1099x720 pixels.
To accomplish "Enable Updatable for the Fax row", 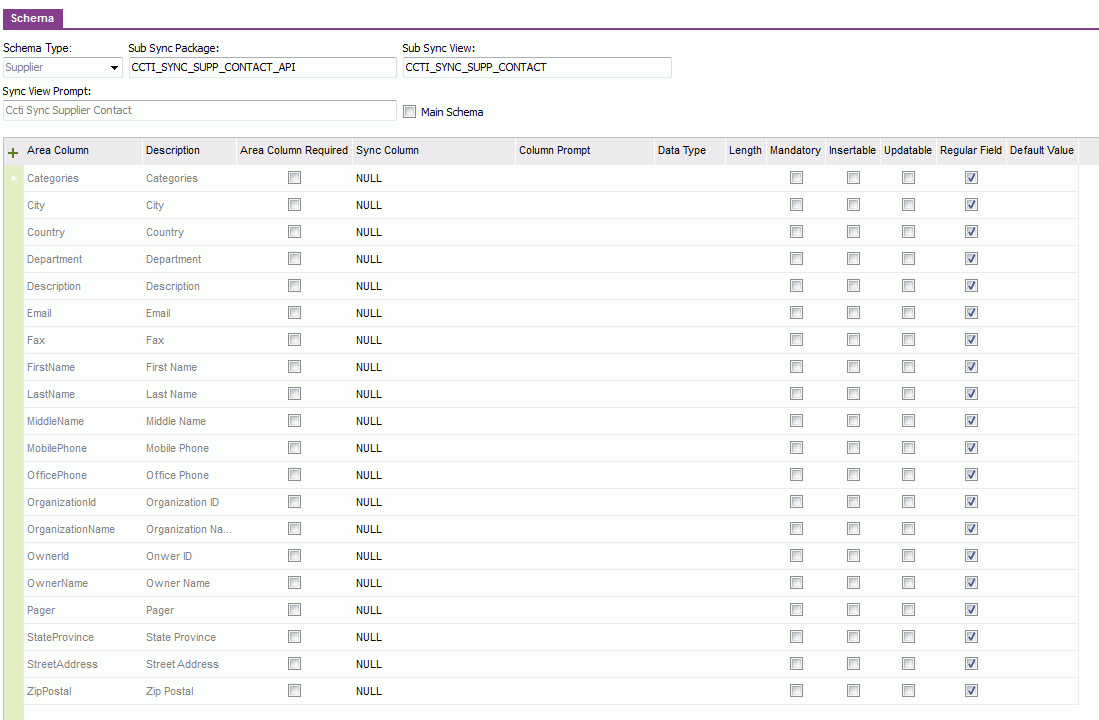I will (x=908, y=339).
